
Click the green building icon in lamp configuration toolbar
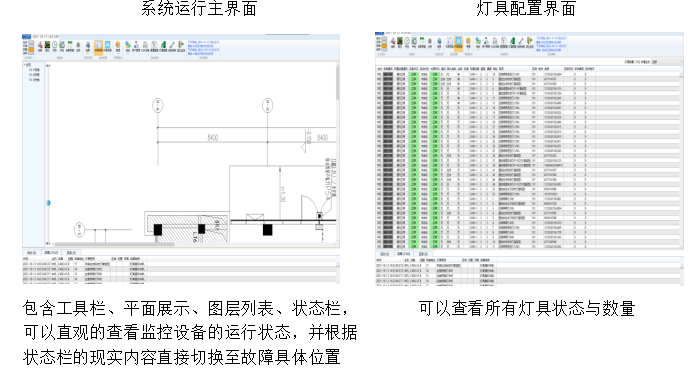tap(513, 41)
